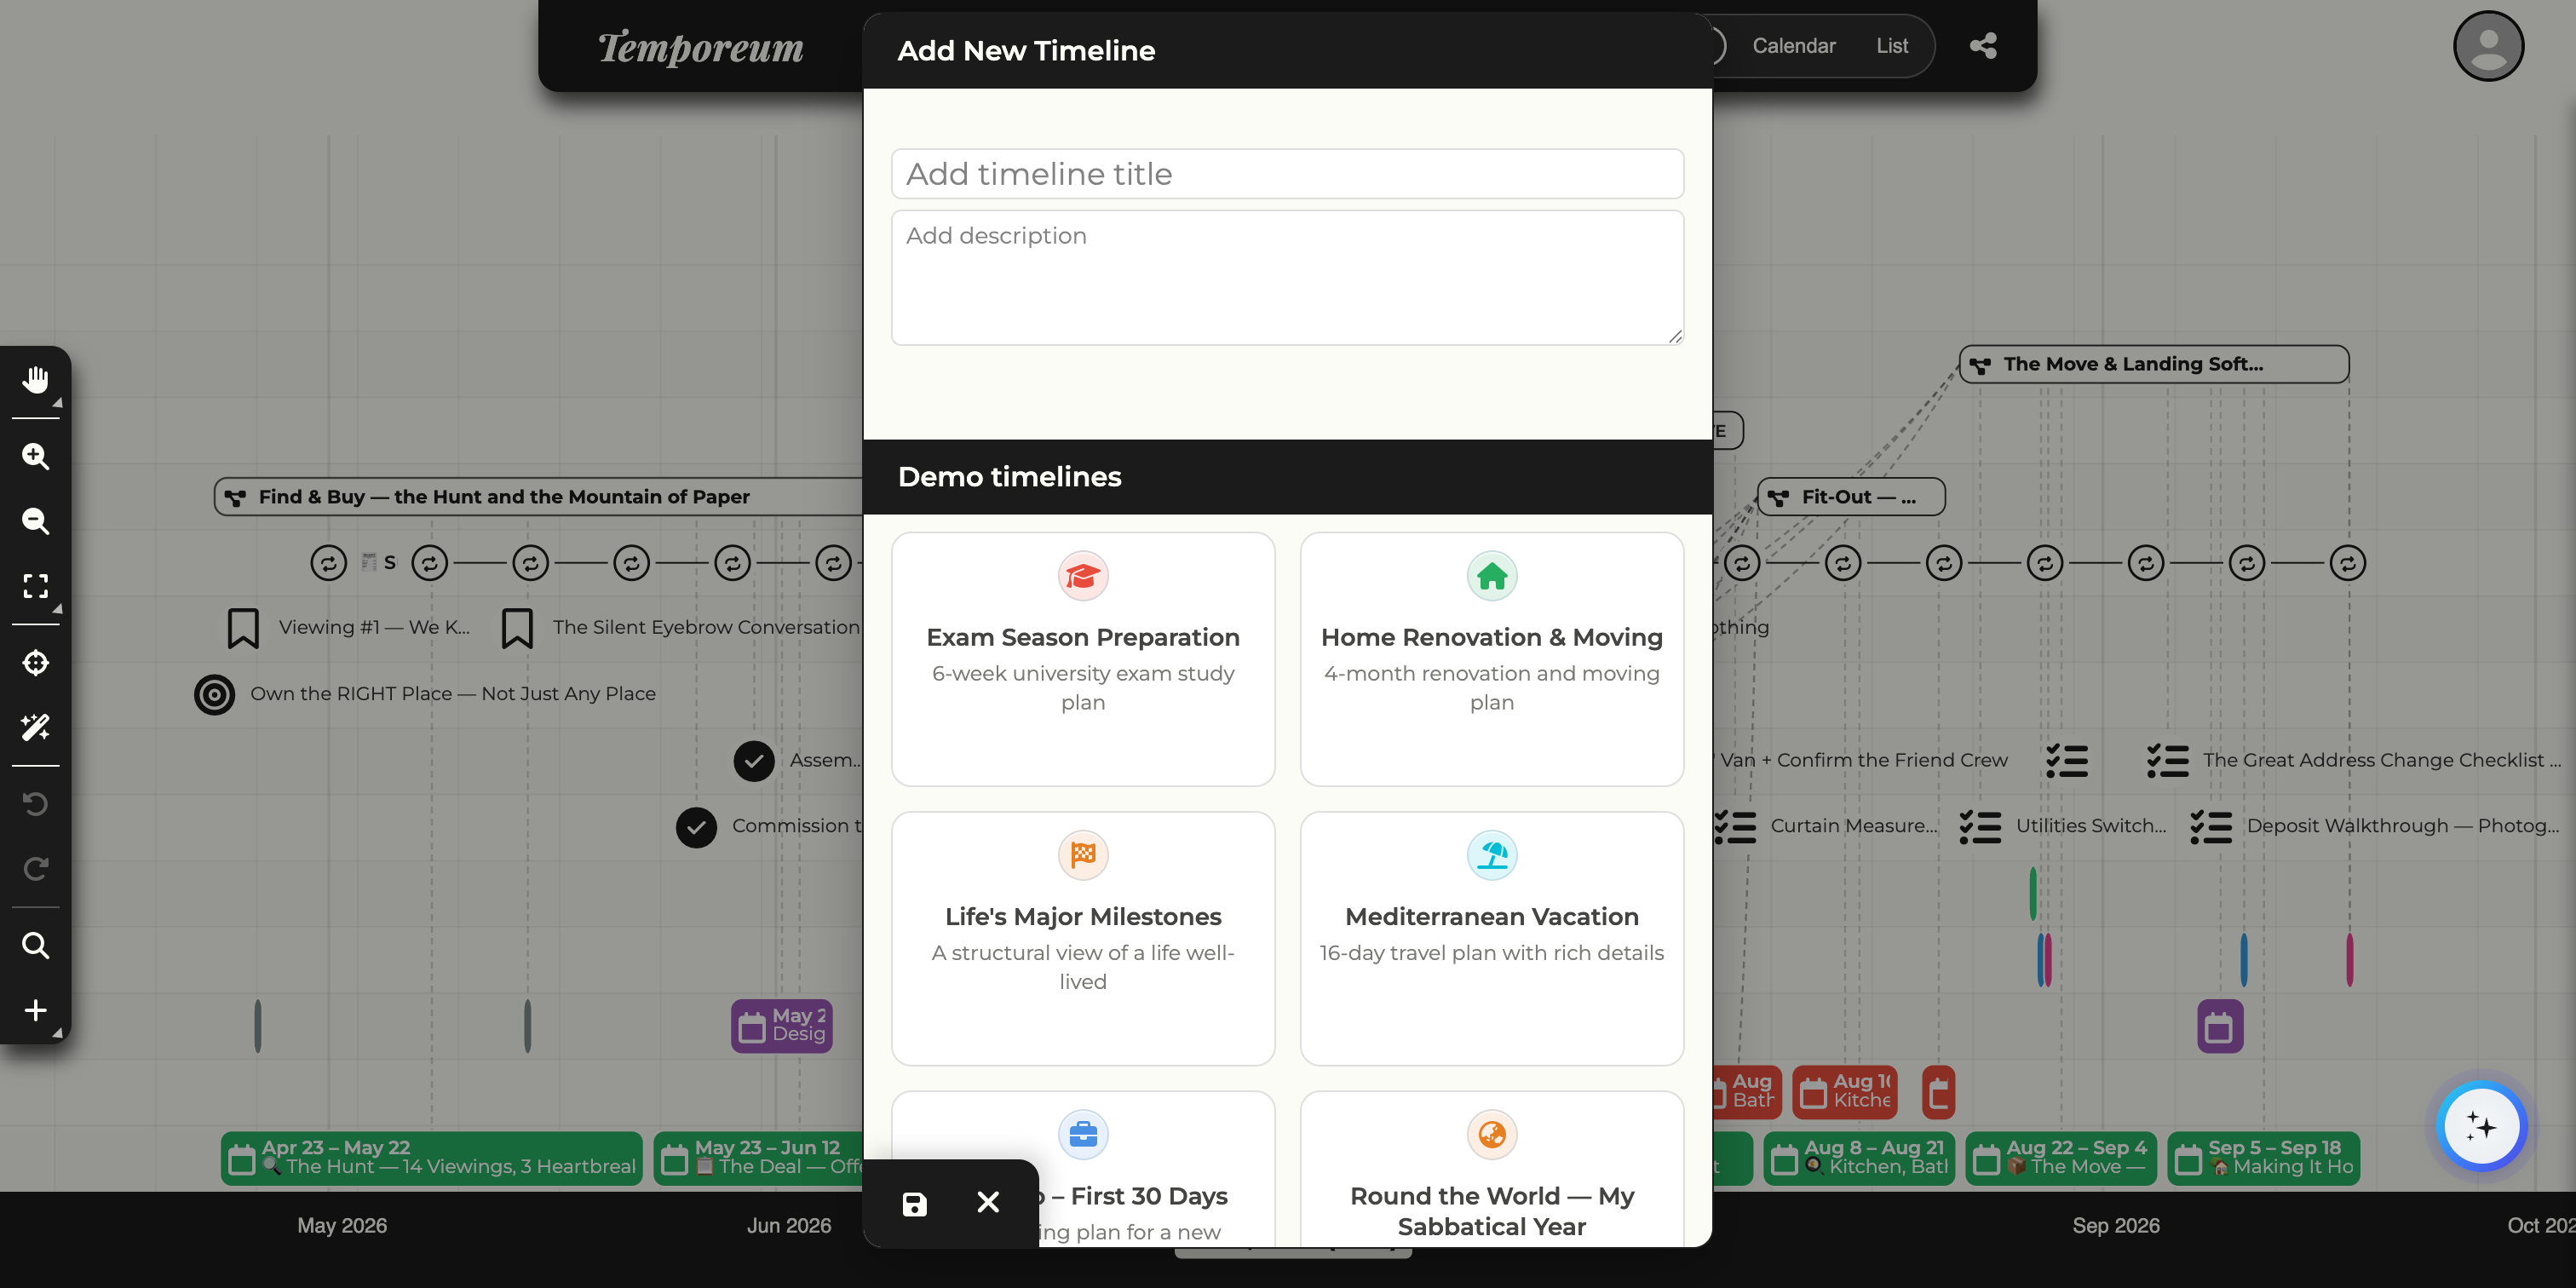Image resolution: width=2576 pixels, height=1288 pixels.
Task: Click the Jun 2026 axis label
Action: click(789, 1226)
